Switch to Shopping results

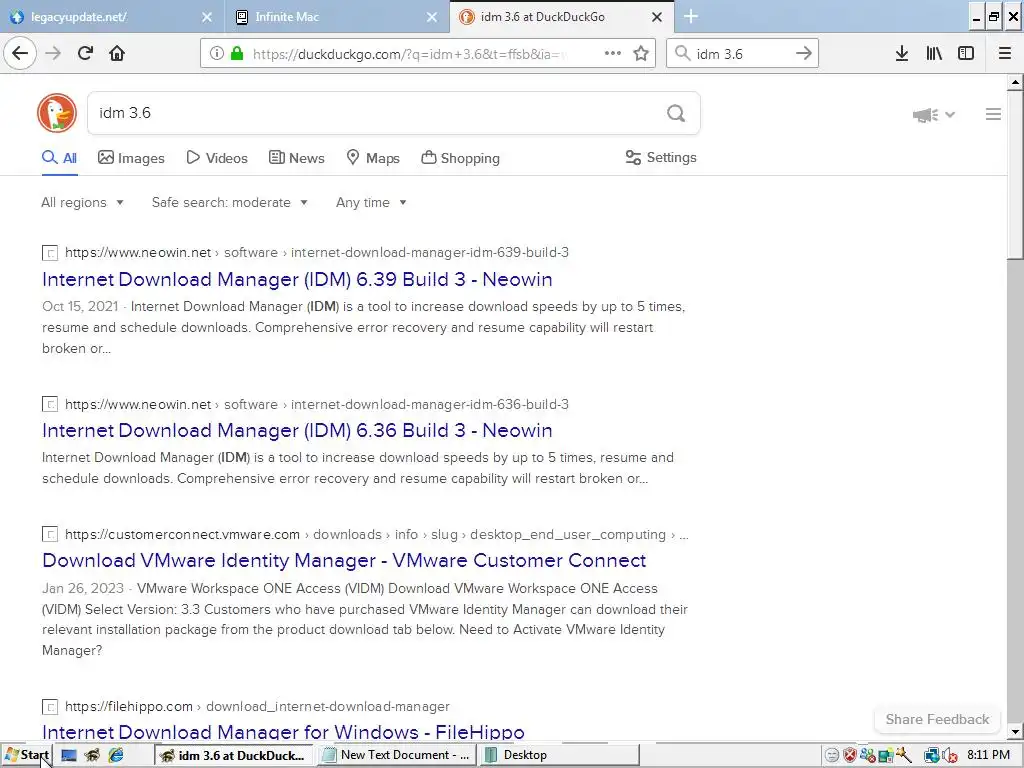(460, 158)
